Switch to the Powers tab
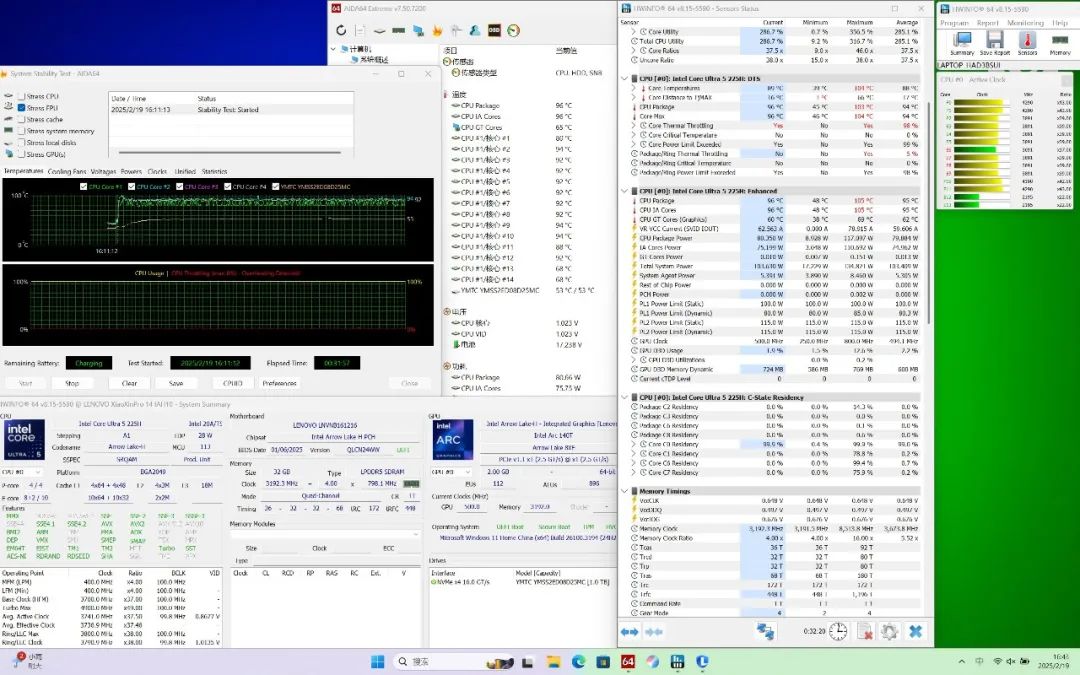 131,172
